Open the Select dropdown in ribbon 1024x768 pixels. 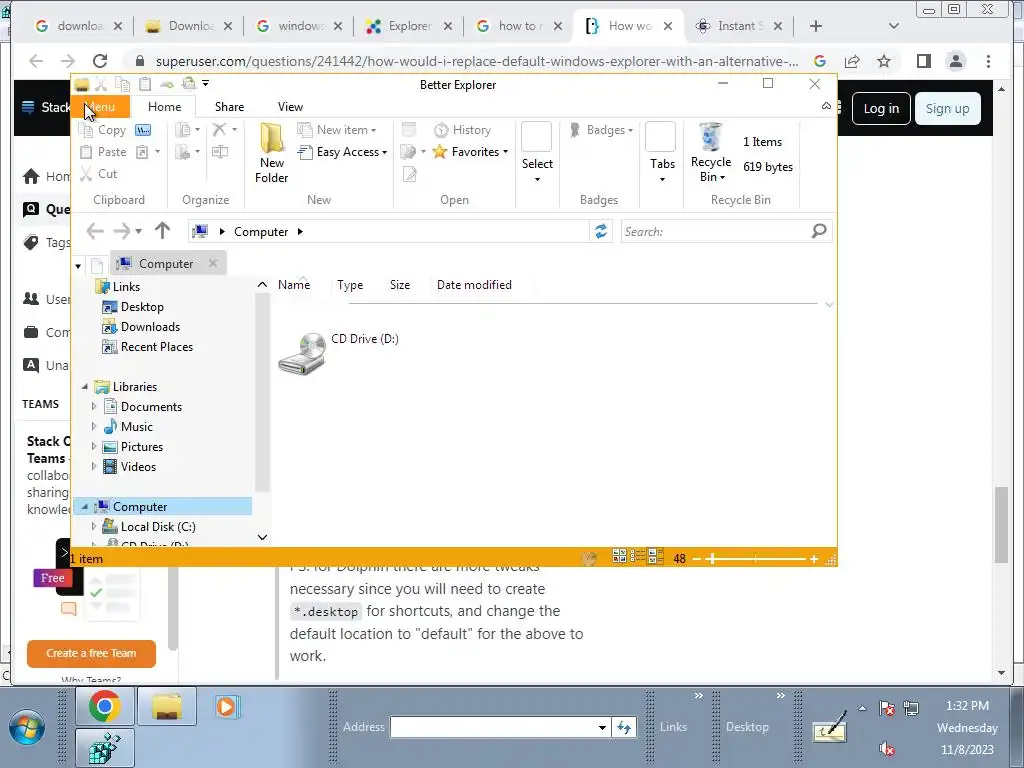pos(537,153)
